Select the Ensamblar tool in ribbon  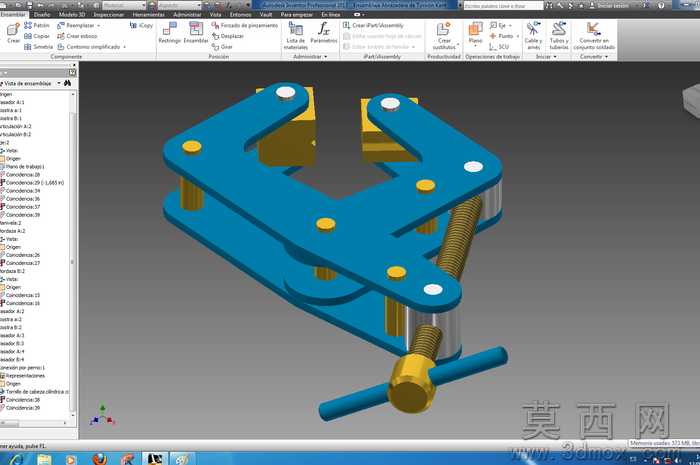[x=196, y=33]
